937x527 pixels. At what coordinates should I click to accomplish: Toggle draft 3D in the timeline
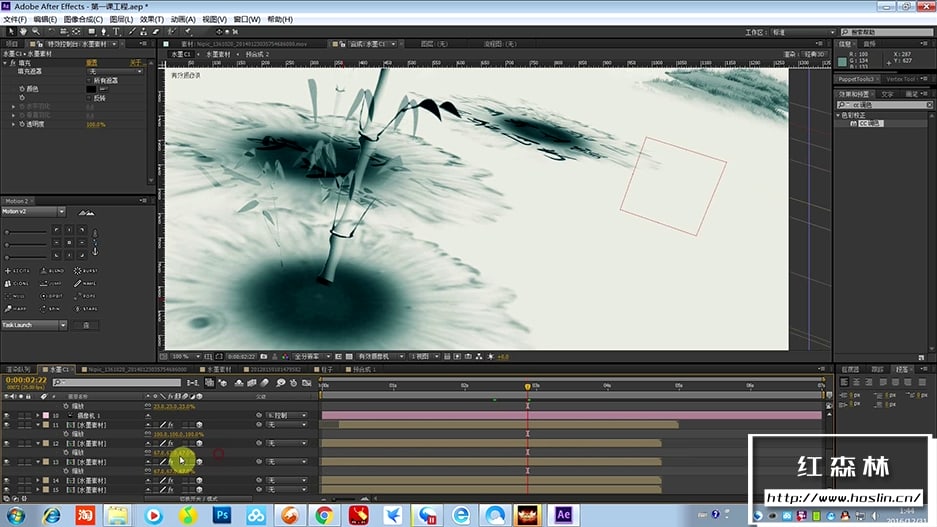click(x=223, y=382)
